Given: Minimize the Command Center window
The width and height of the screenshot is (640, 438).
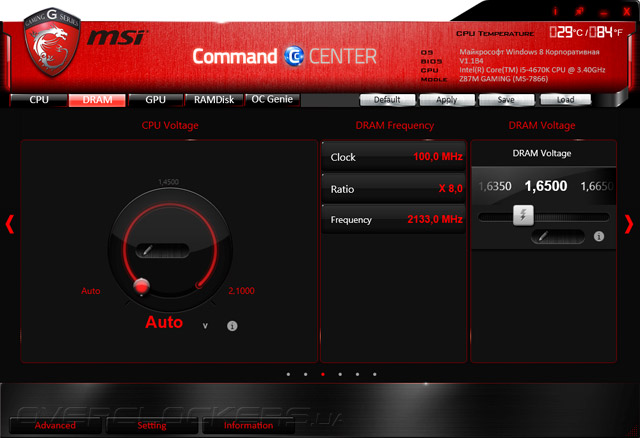Looking at the screenshot, I should [603, 13].
